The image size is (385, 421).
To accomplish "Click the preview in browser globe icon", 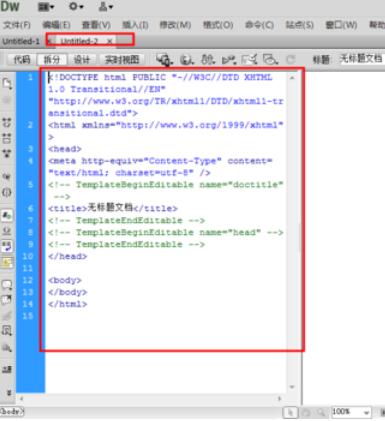I will [187, 60].
